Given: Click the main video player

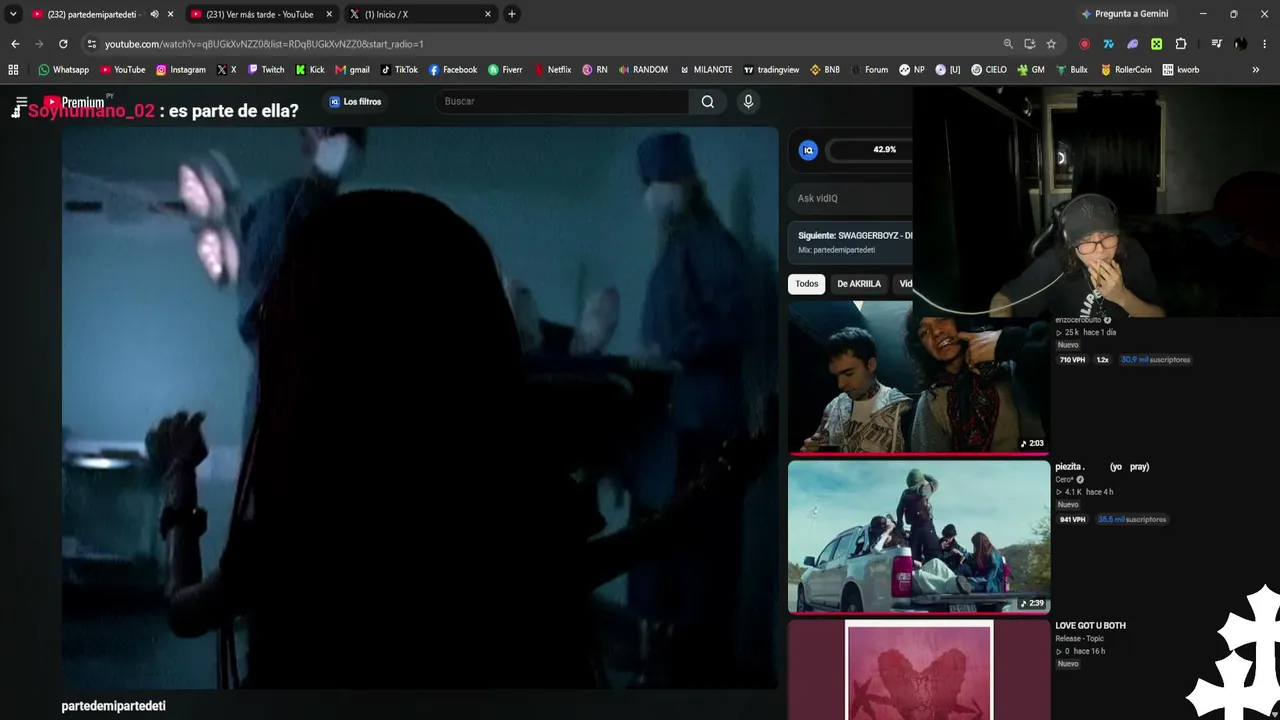Looking at the screenshot, I should (x=420, y=408).
